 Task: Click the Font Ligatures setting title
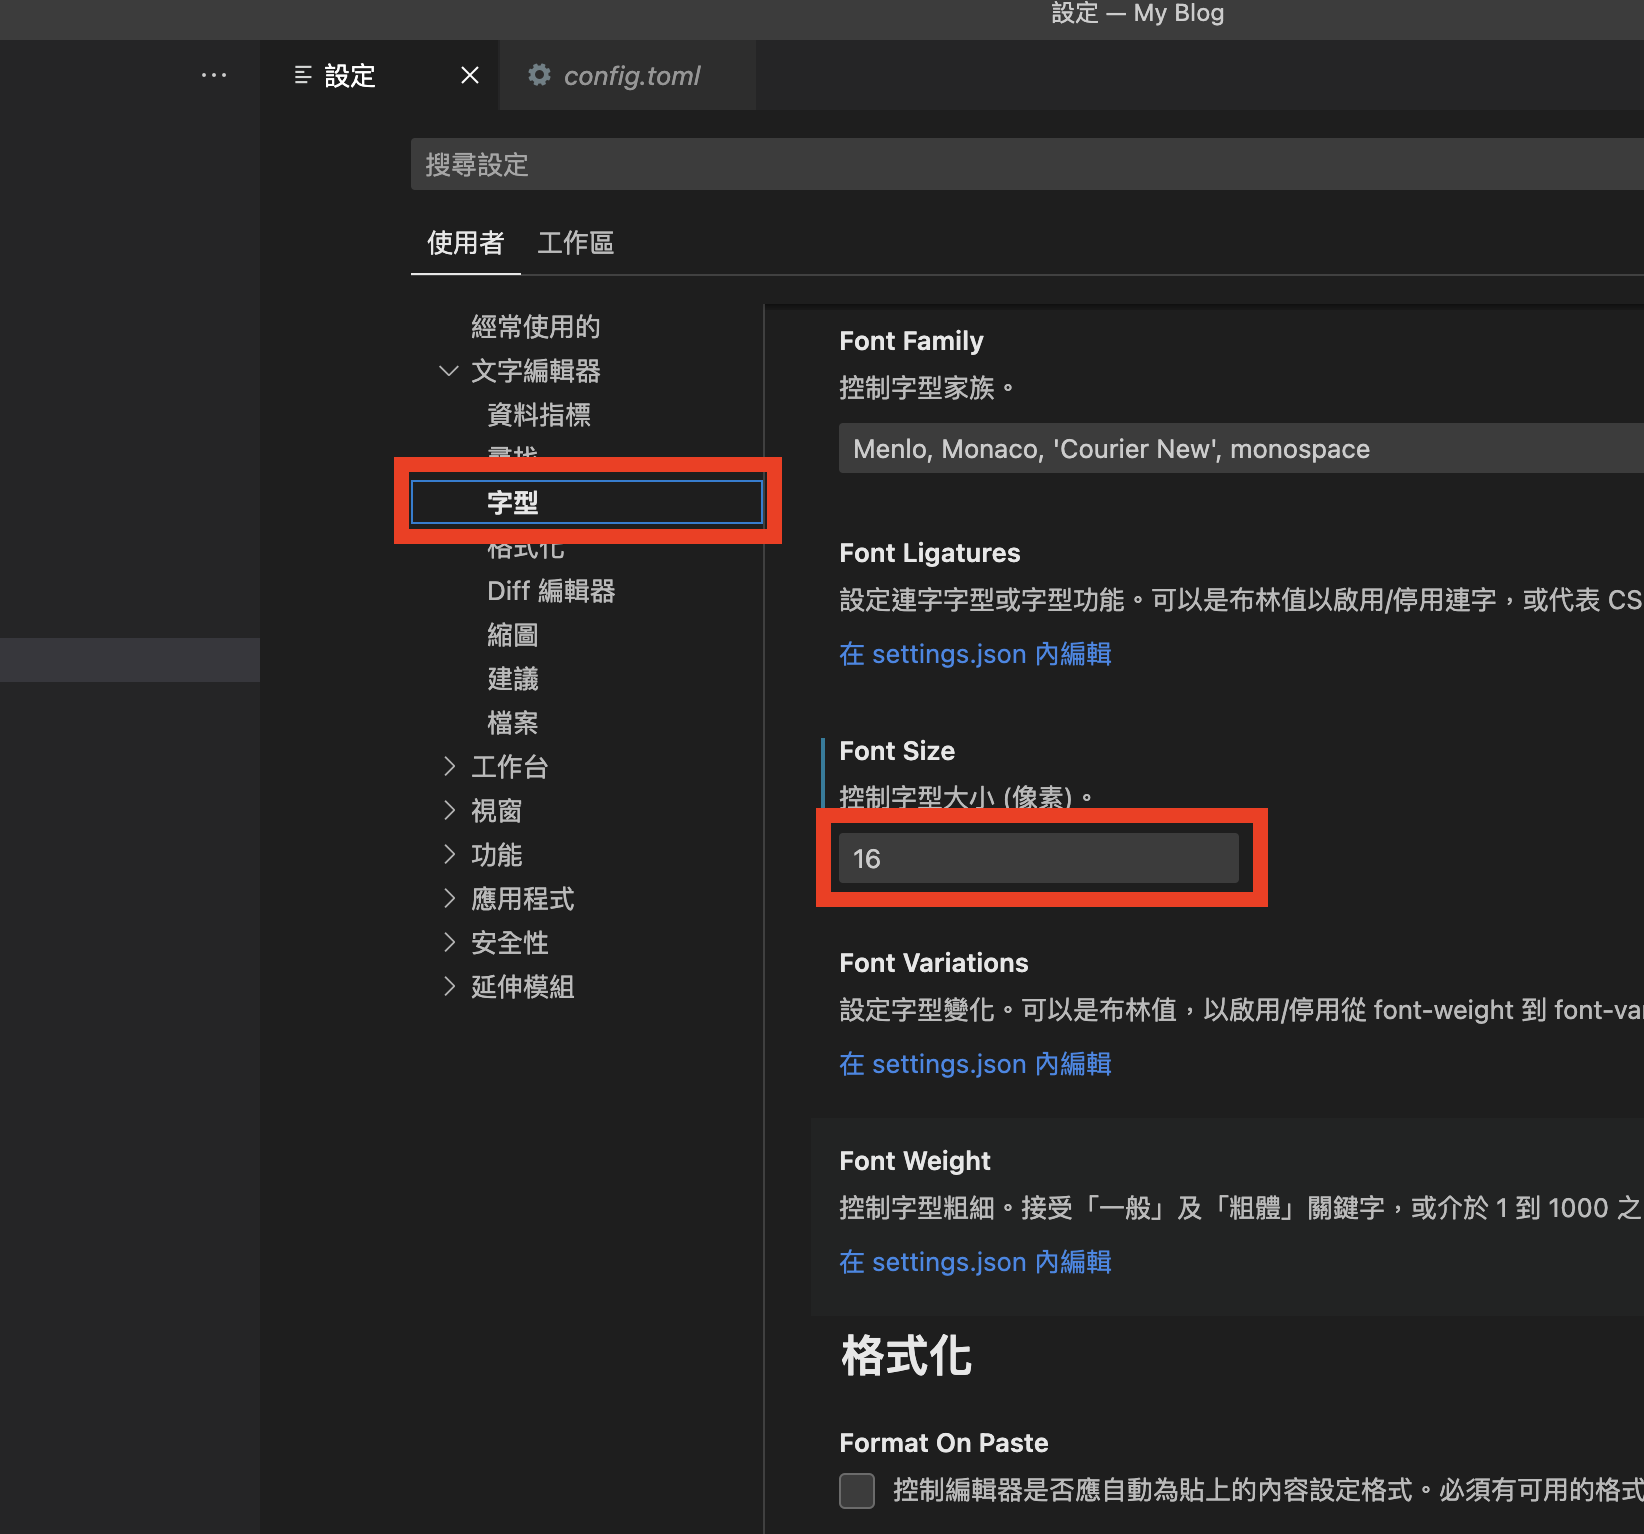point(930,553)
